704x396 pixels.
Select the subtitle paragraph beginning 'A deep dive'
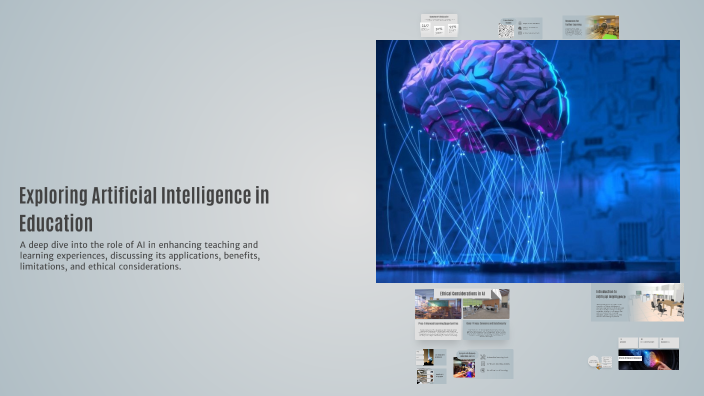click(x=140, y=255)
